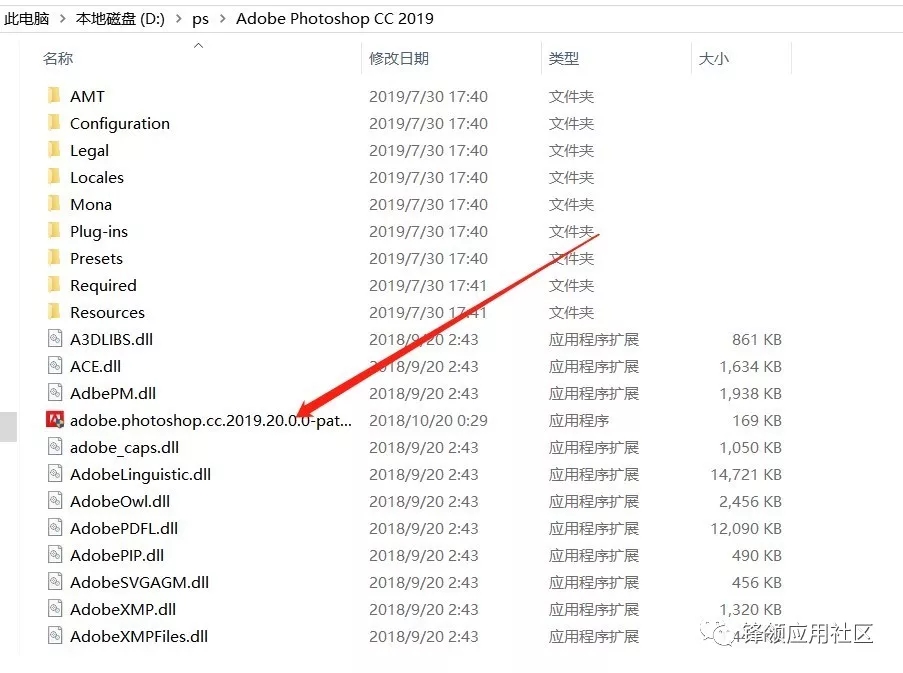Click the 14,721 KB size value
This screenshot has width=903, height=673.
(746, 474)
